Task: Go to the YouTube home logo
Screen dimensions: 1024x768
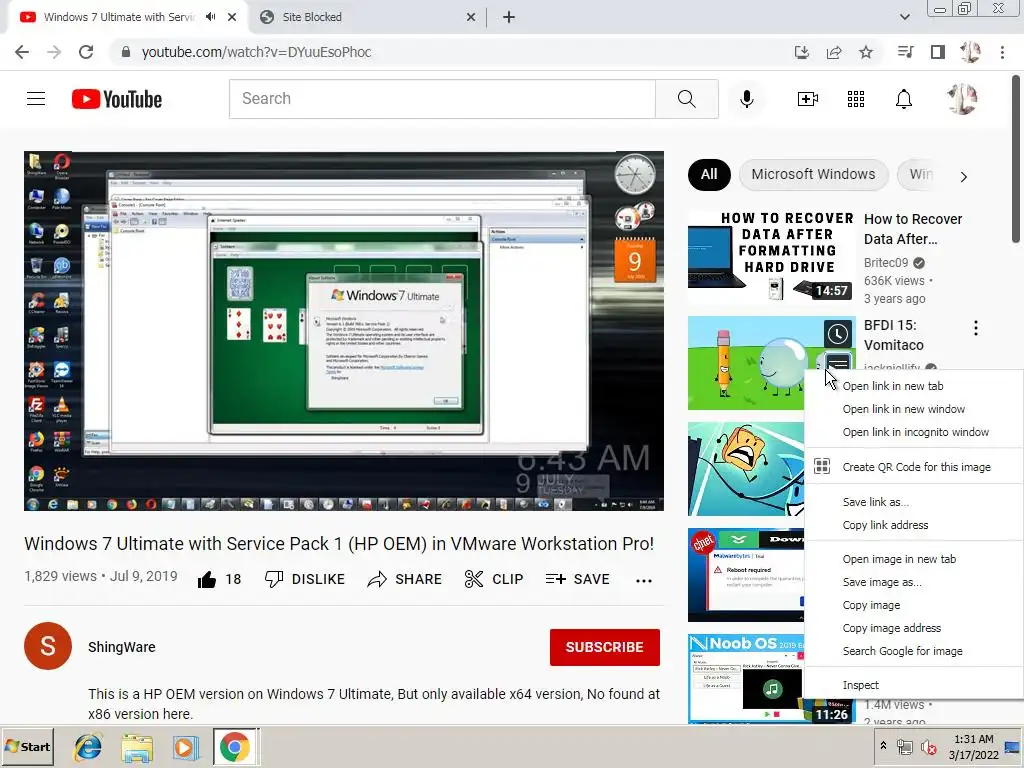Action: (117, 99)
